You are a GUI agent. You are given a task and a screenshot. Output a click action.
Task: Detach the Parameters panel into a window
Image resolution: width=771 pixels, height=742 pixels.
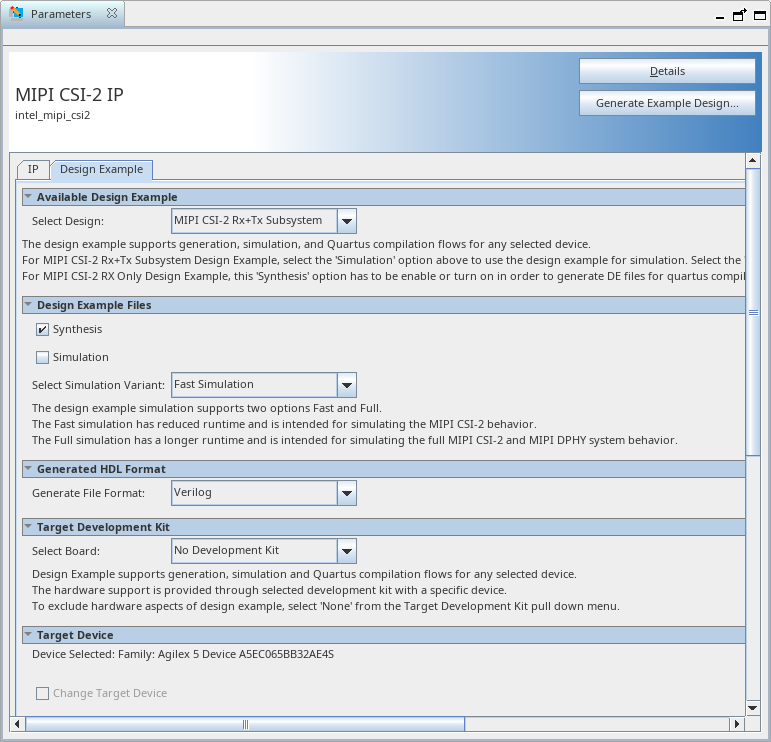pyautogui.click(x=740, y=15)
